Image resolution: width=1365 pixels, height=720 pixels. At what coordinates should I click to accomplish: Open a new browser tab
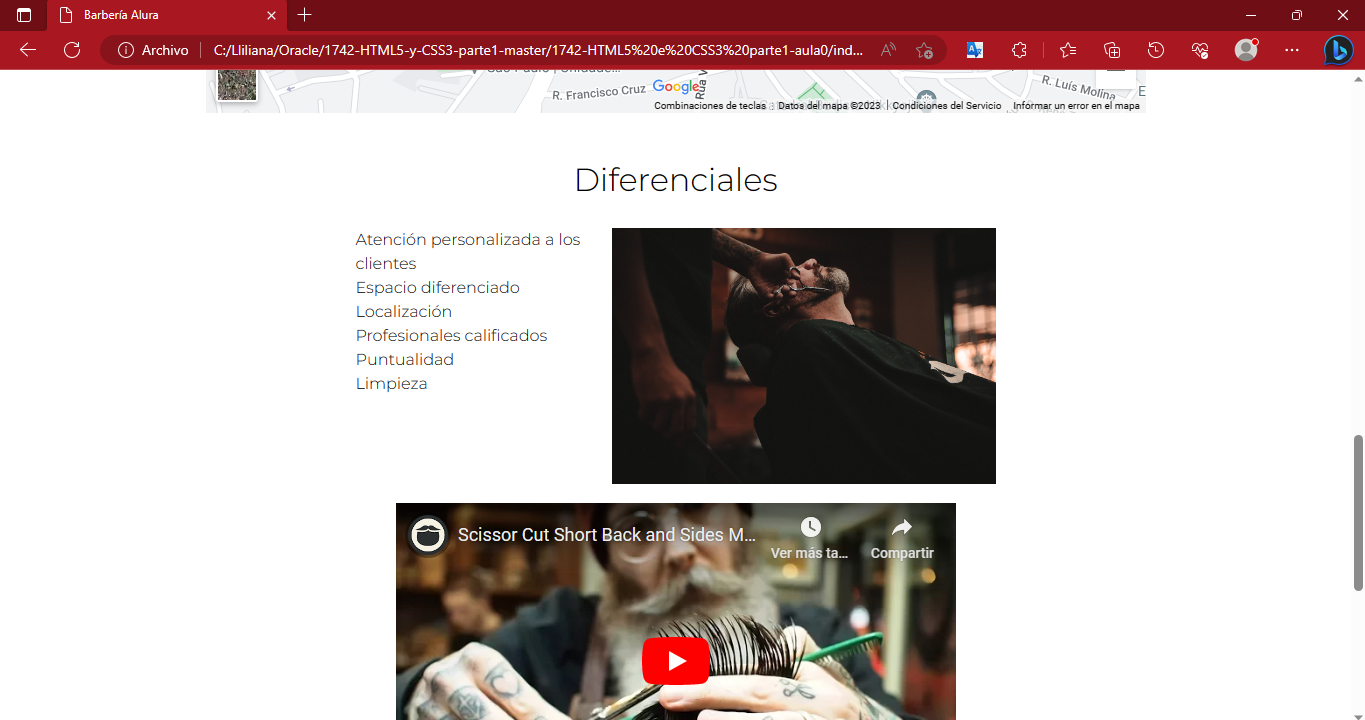click(305, 15)
